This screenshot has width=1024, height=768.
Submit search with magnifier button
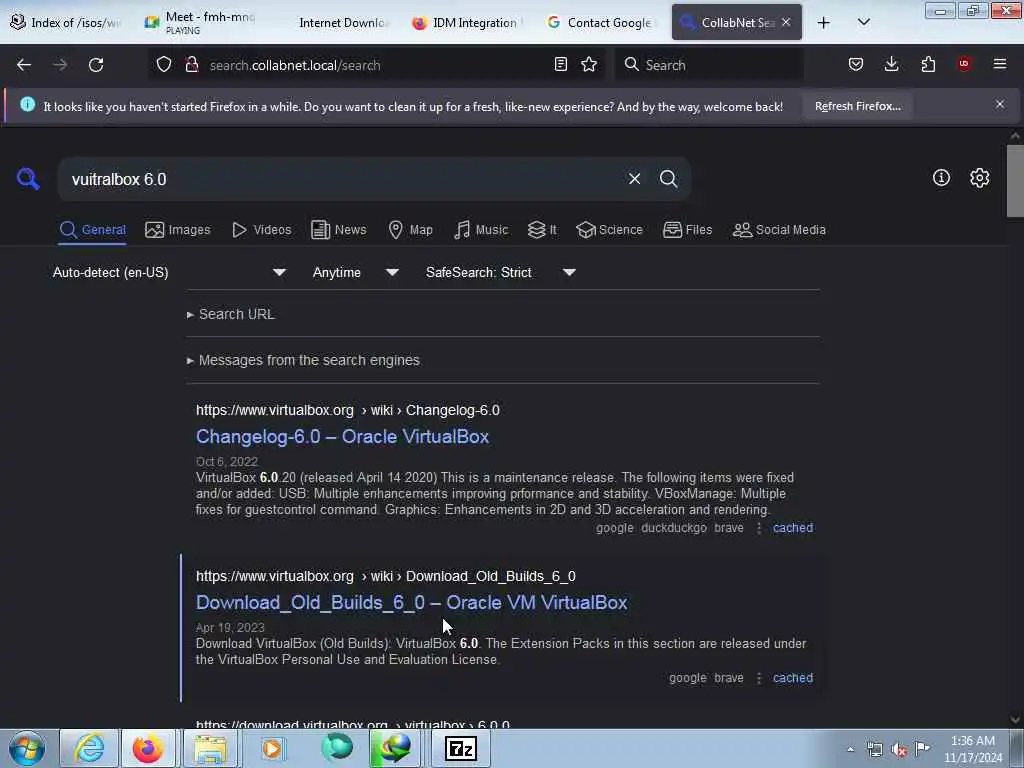(x=668, y=178)
